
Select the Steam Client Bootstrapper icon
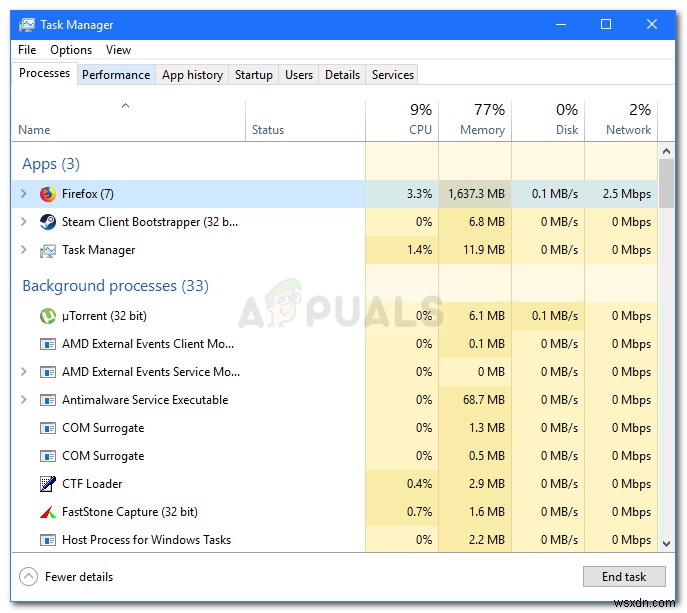coord(48,222)
